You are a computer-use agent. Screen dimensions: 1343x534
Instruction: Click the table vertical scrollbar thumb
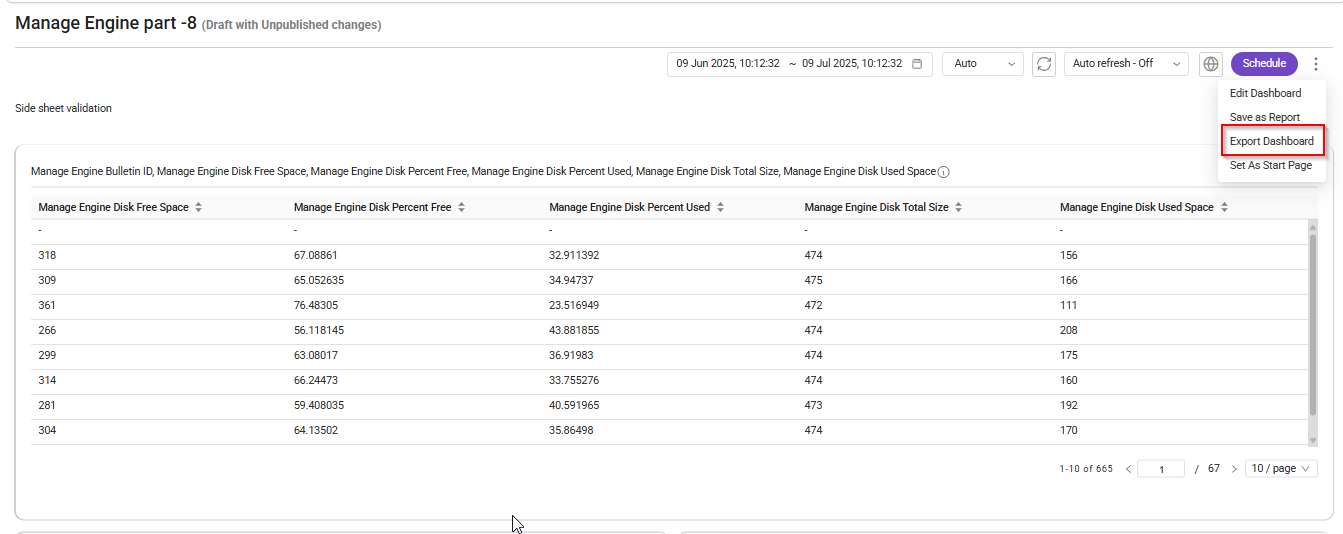pyautogui.click(x=1313, y=325)
